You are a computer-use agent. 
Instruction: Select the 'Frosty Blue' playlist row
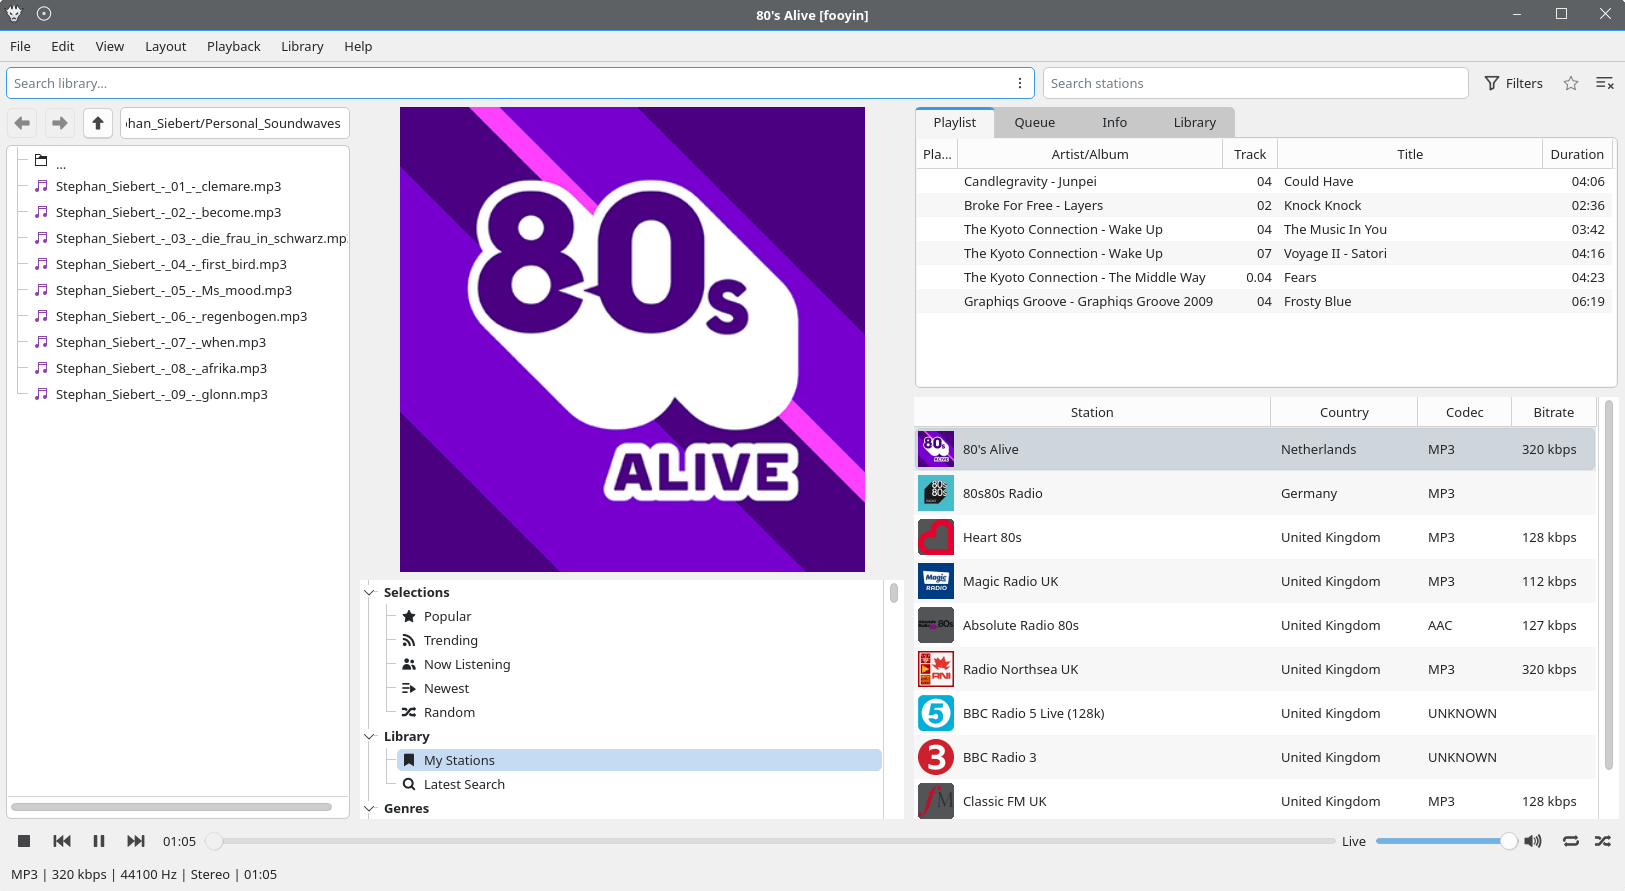click(x=1264, y=301)
